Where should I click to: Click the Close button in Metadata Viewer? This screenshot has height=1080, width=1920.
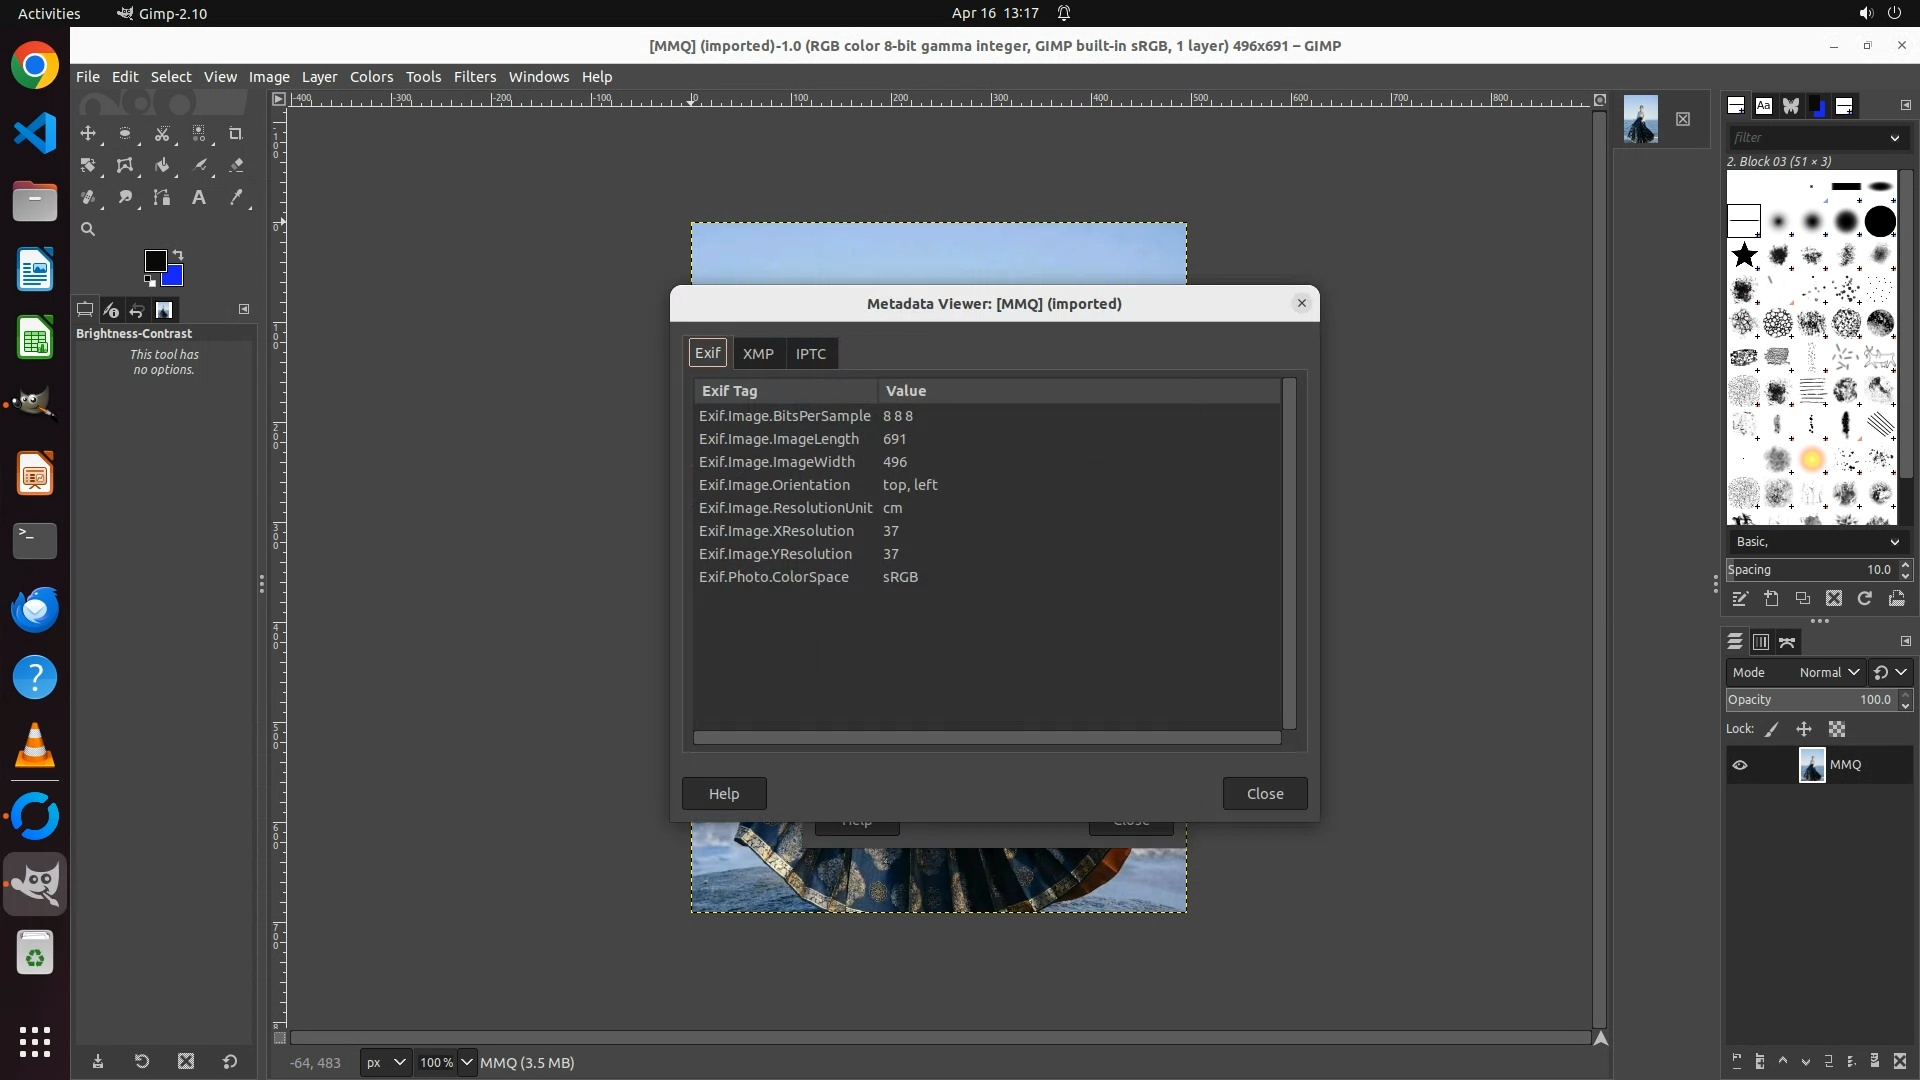1264,794
